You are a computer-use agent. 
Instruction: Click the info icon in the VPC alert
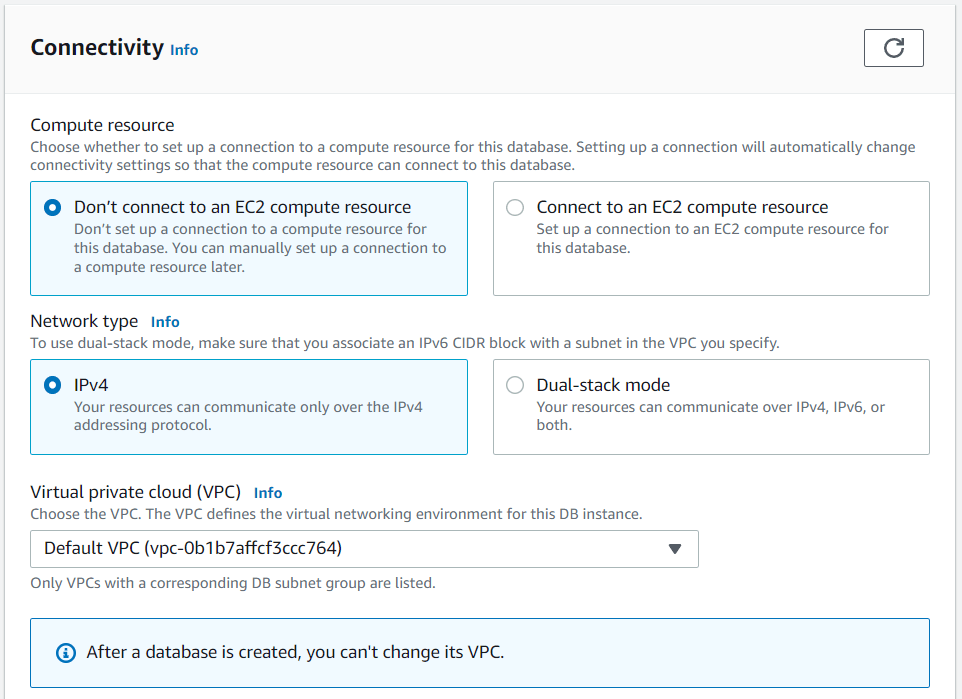tap(66, 653)
